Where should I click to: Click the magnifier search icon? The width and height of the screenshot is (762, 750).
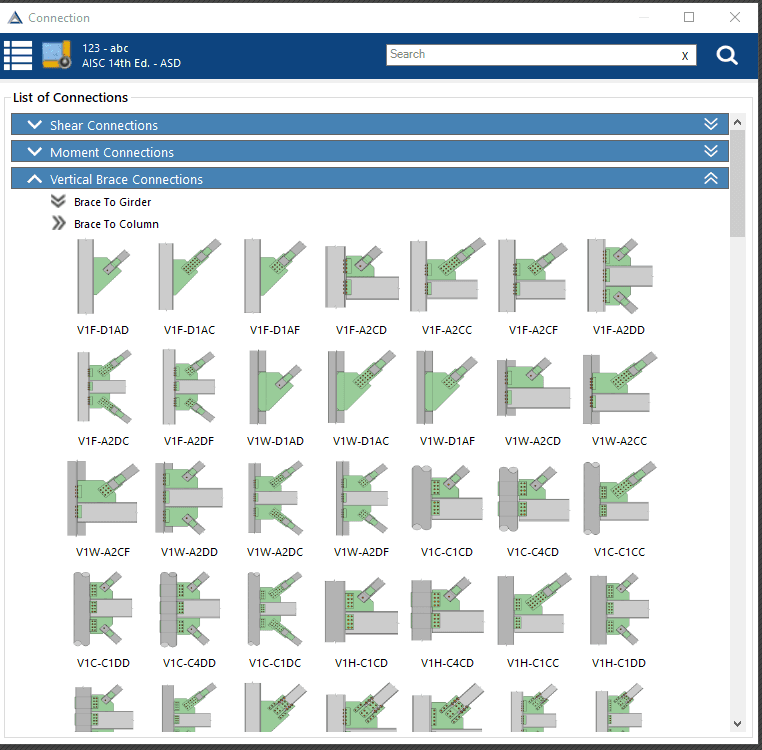click(727, 55)
